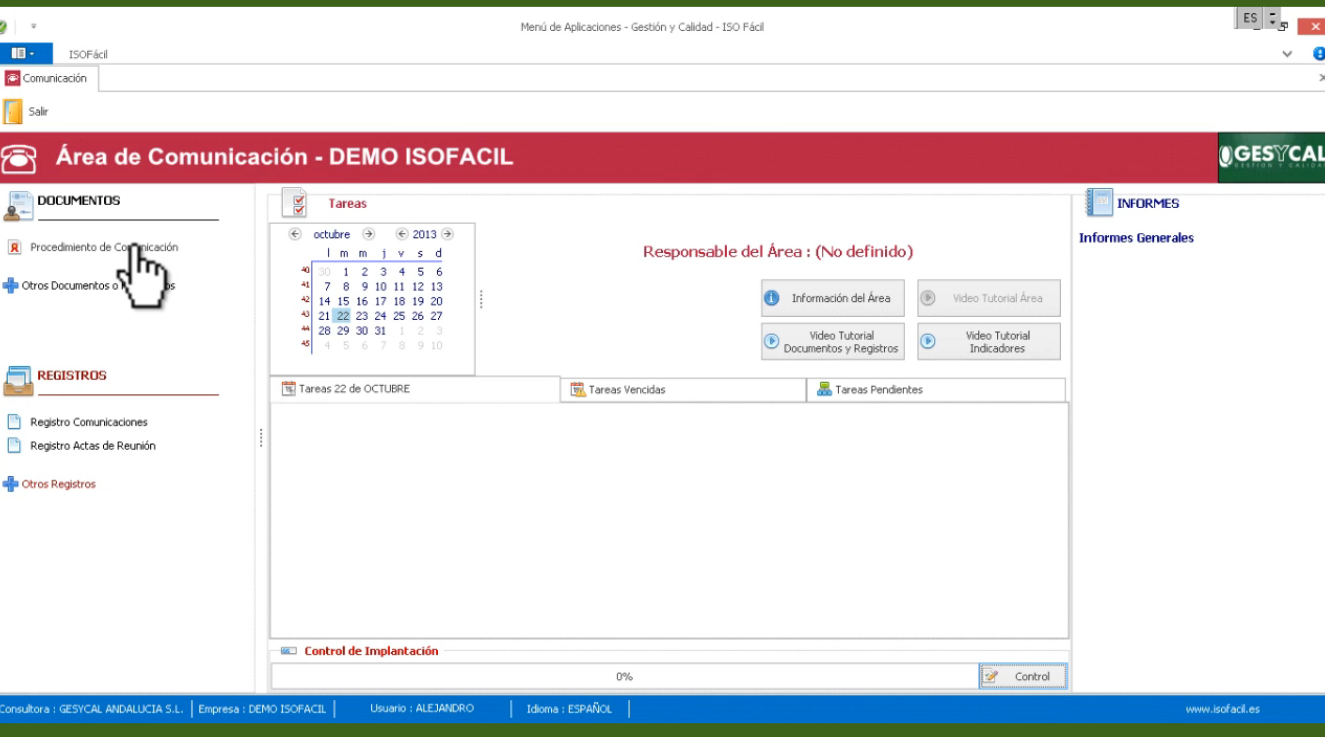The height and width of the screenshot is (737, 1325).
Task: Click Usuario : ALEJANDRO in status bar
Action: tap(422, 709)
